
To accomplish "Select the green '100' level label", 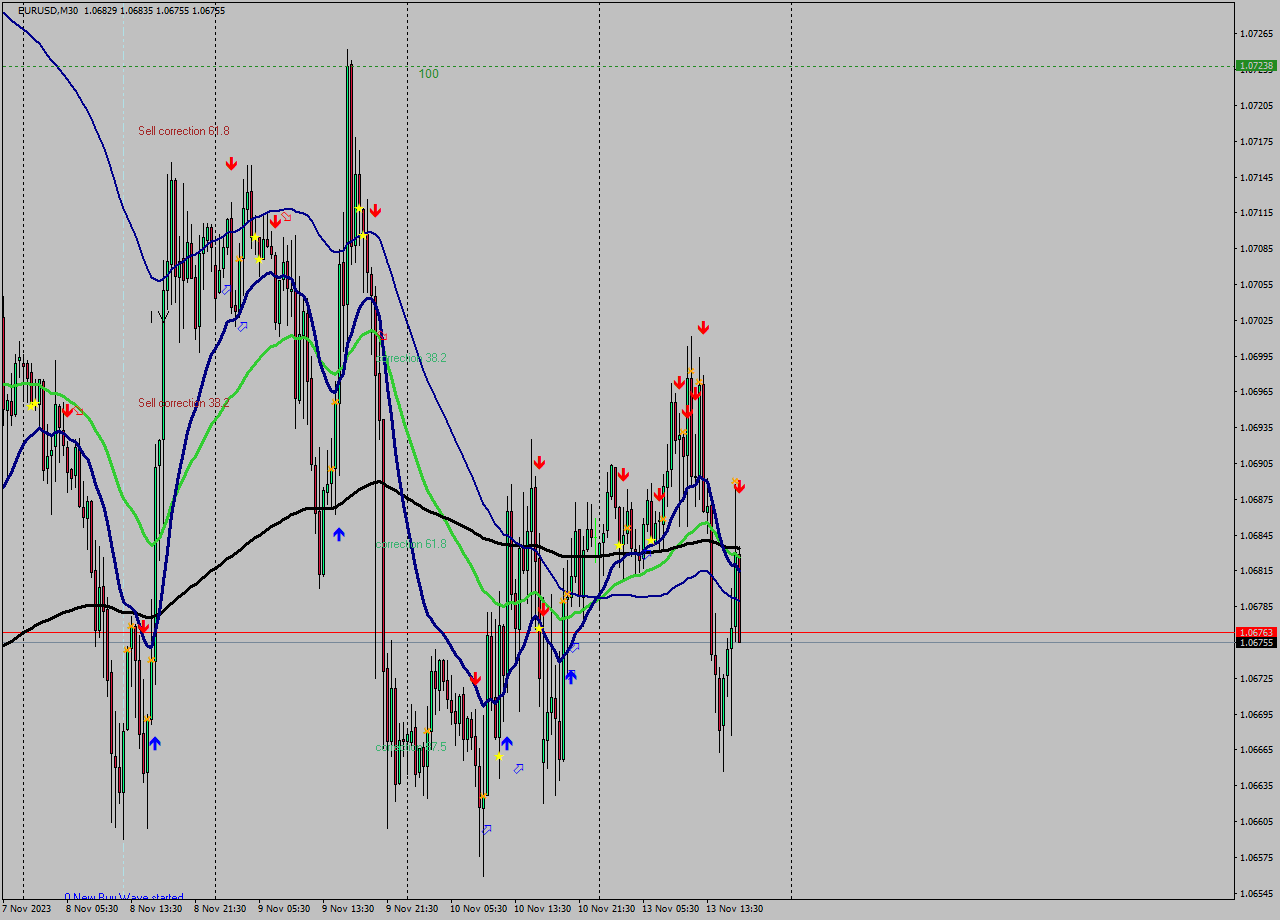I will [x=428, y=74].
